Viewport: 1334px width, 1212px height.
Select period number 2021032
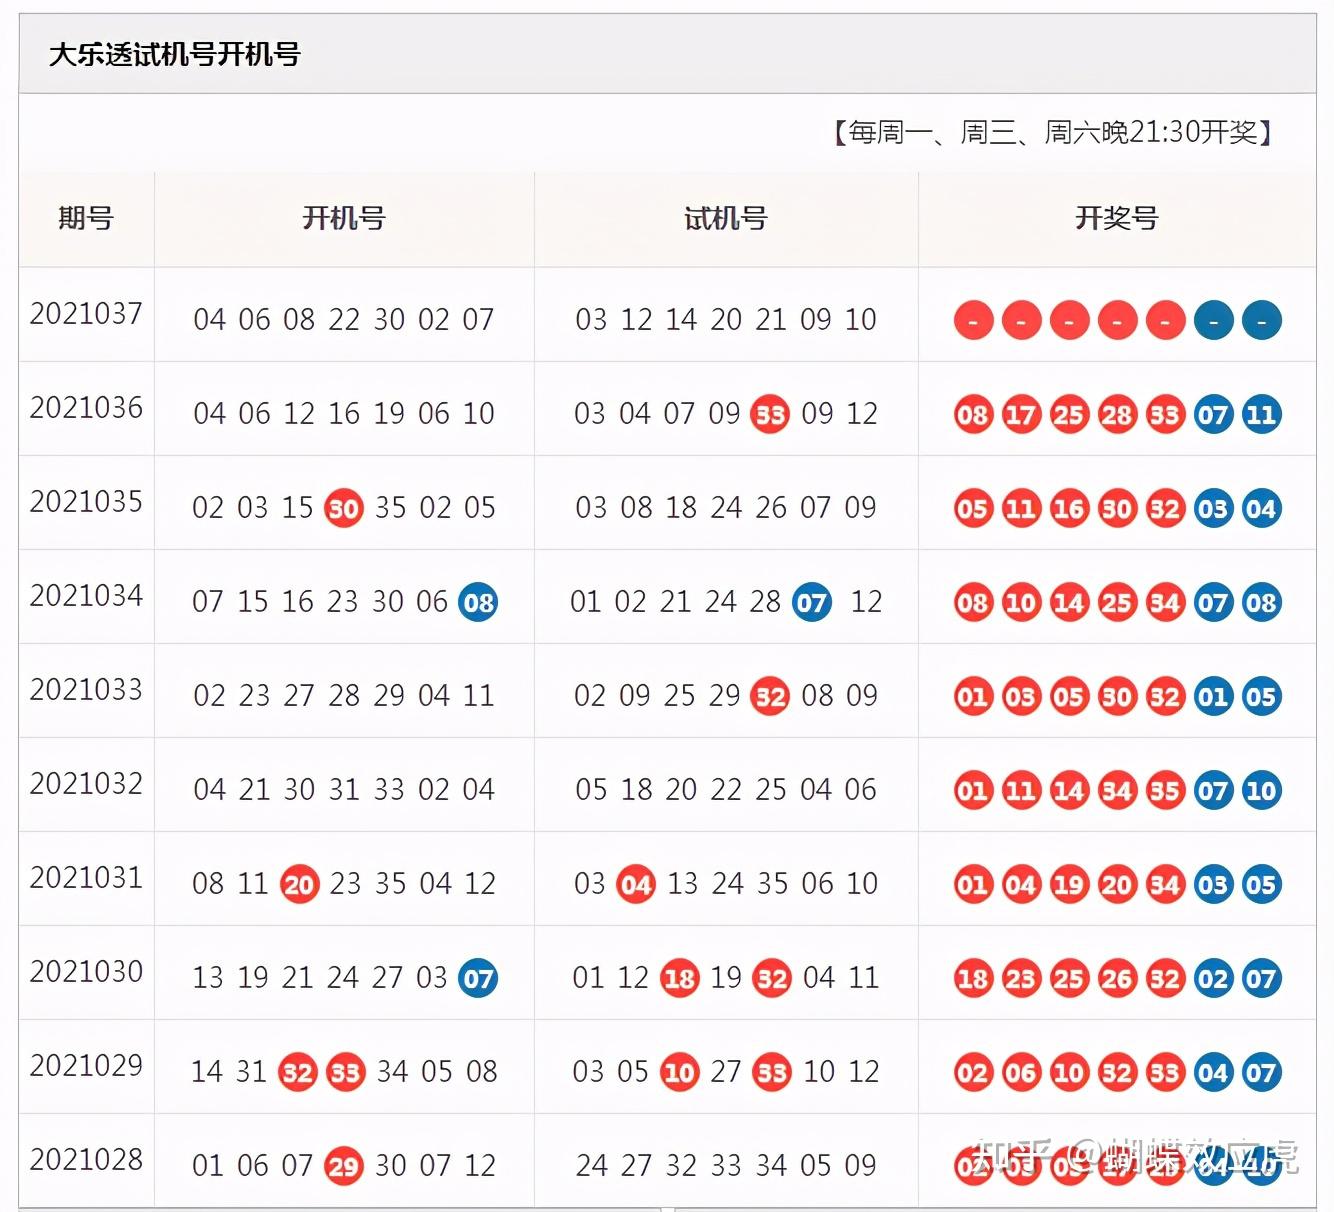(86, 784)
